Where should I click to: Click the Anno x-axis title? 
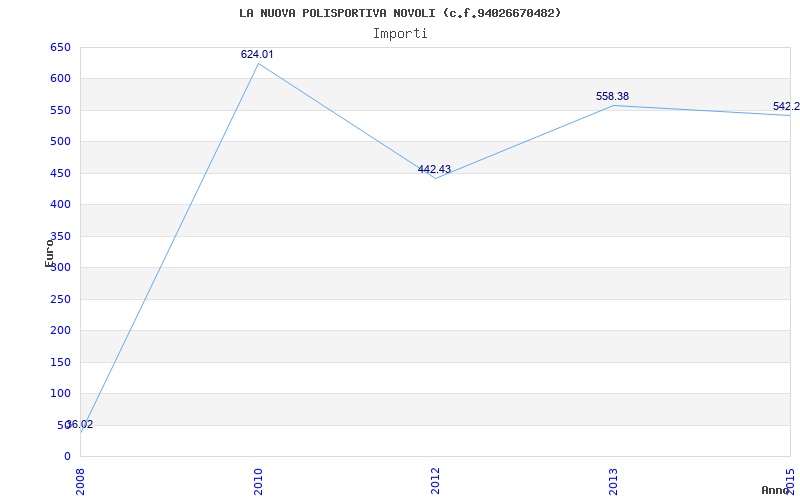click(775, 490)
